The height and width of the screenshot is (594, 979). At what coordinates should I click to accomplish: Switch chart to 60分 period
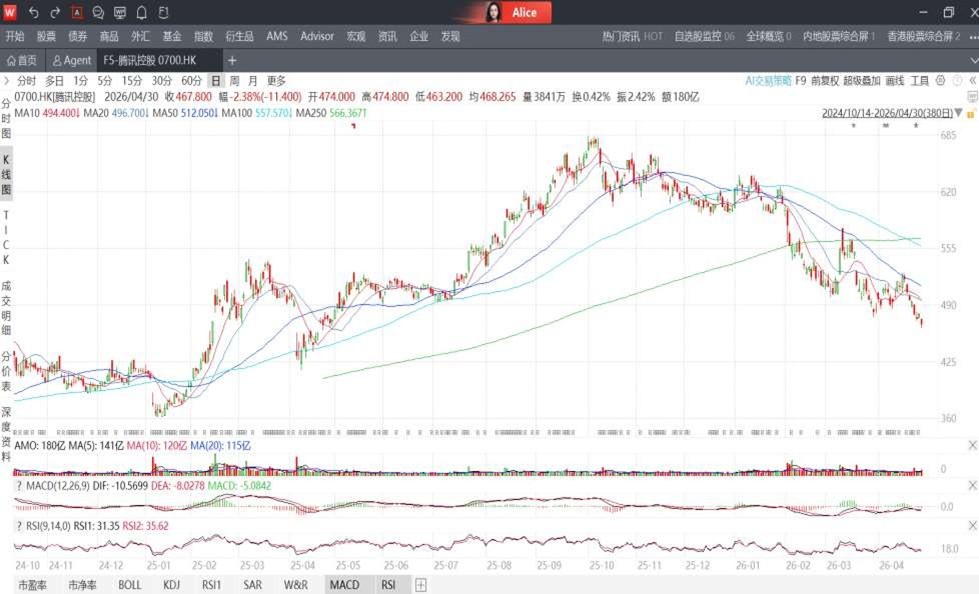(191, 81)
